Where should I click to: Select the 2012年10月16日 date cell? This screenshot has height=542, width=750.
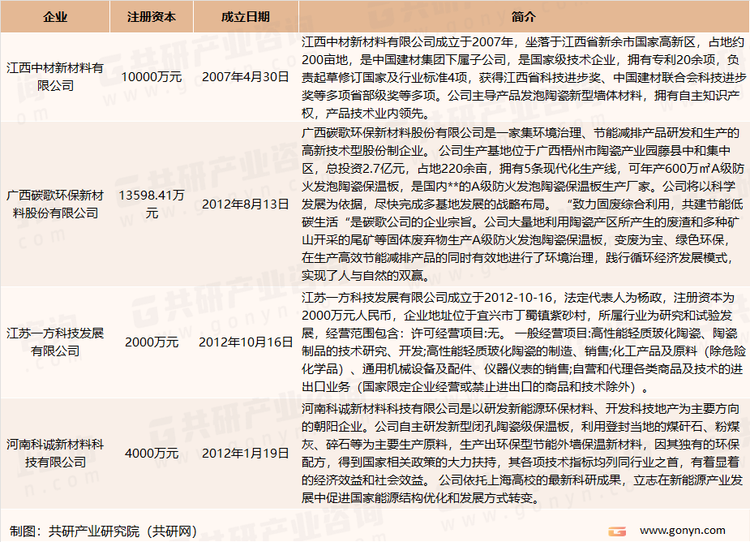[245, 342]
